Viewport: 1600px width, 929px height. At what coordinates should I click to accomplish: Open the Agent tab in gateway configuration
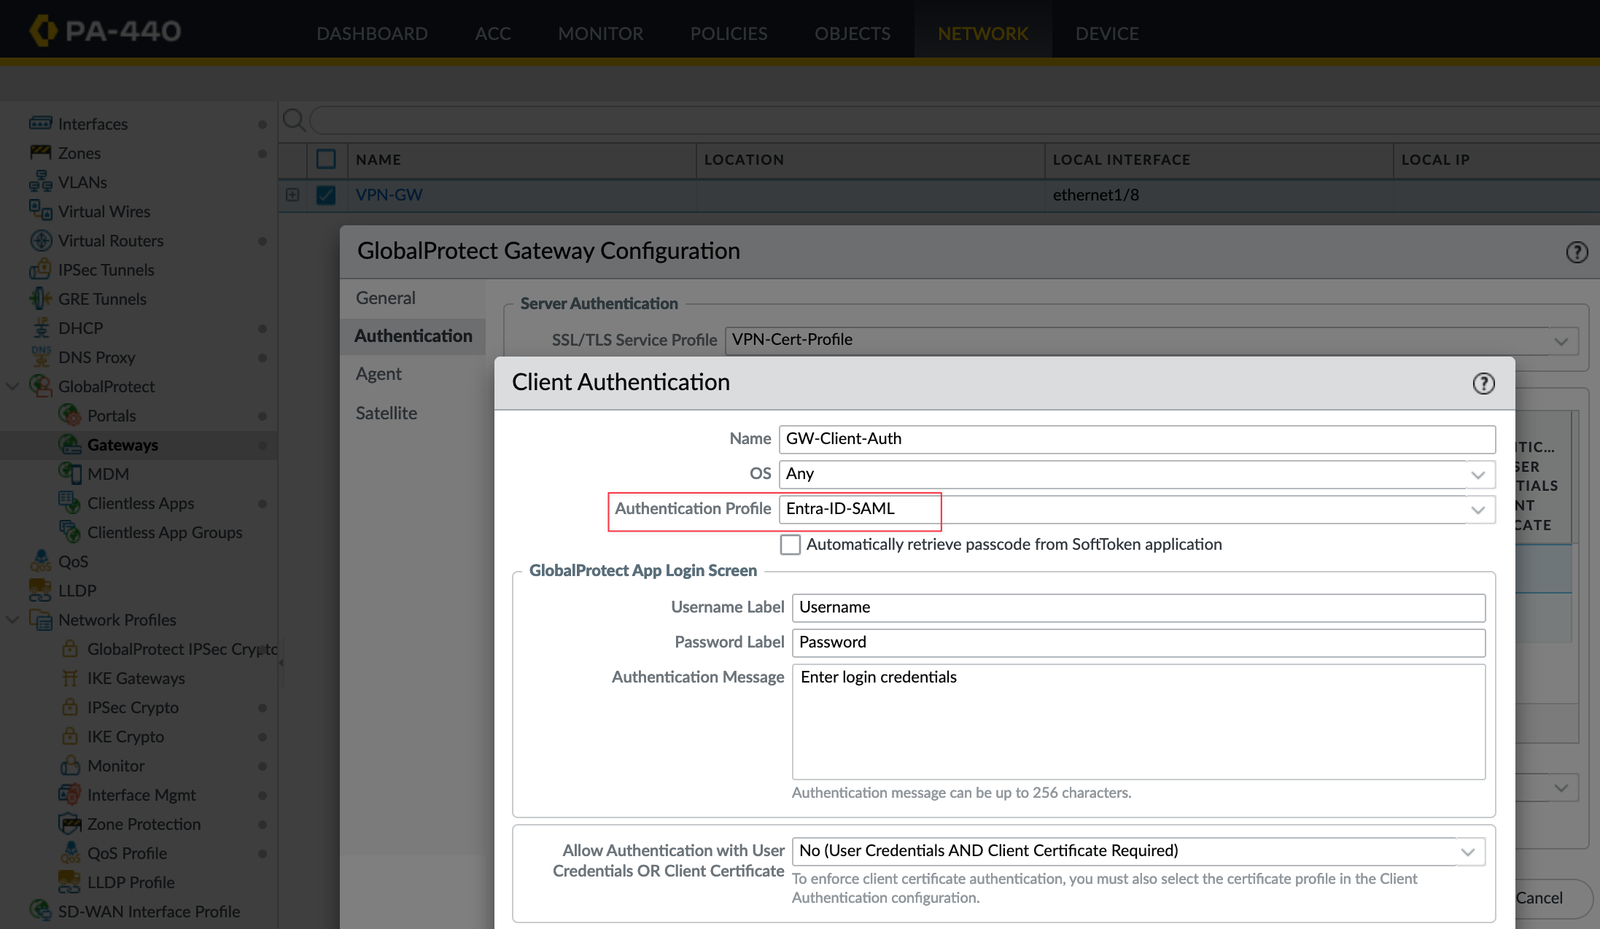[x=378, y=373]
